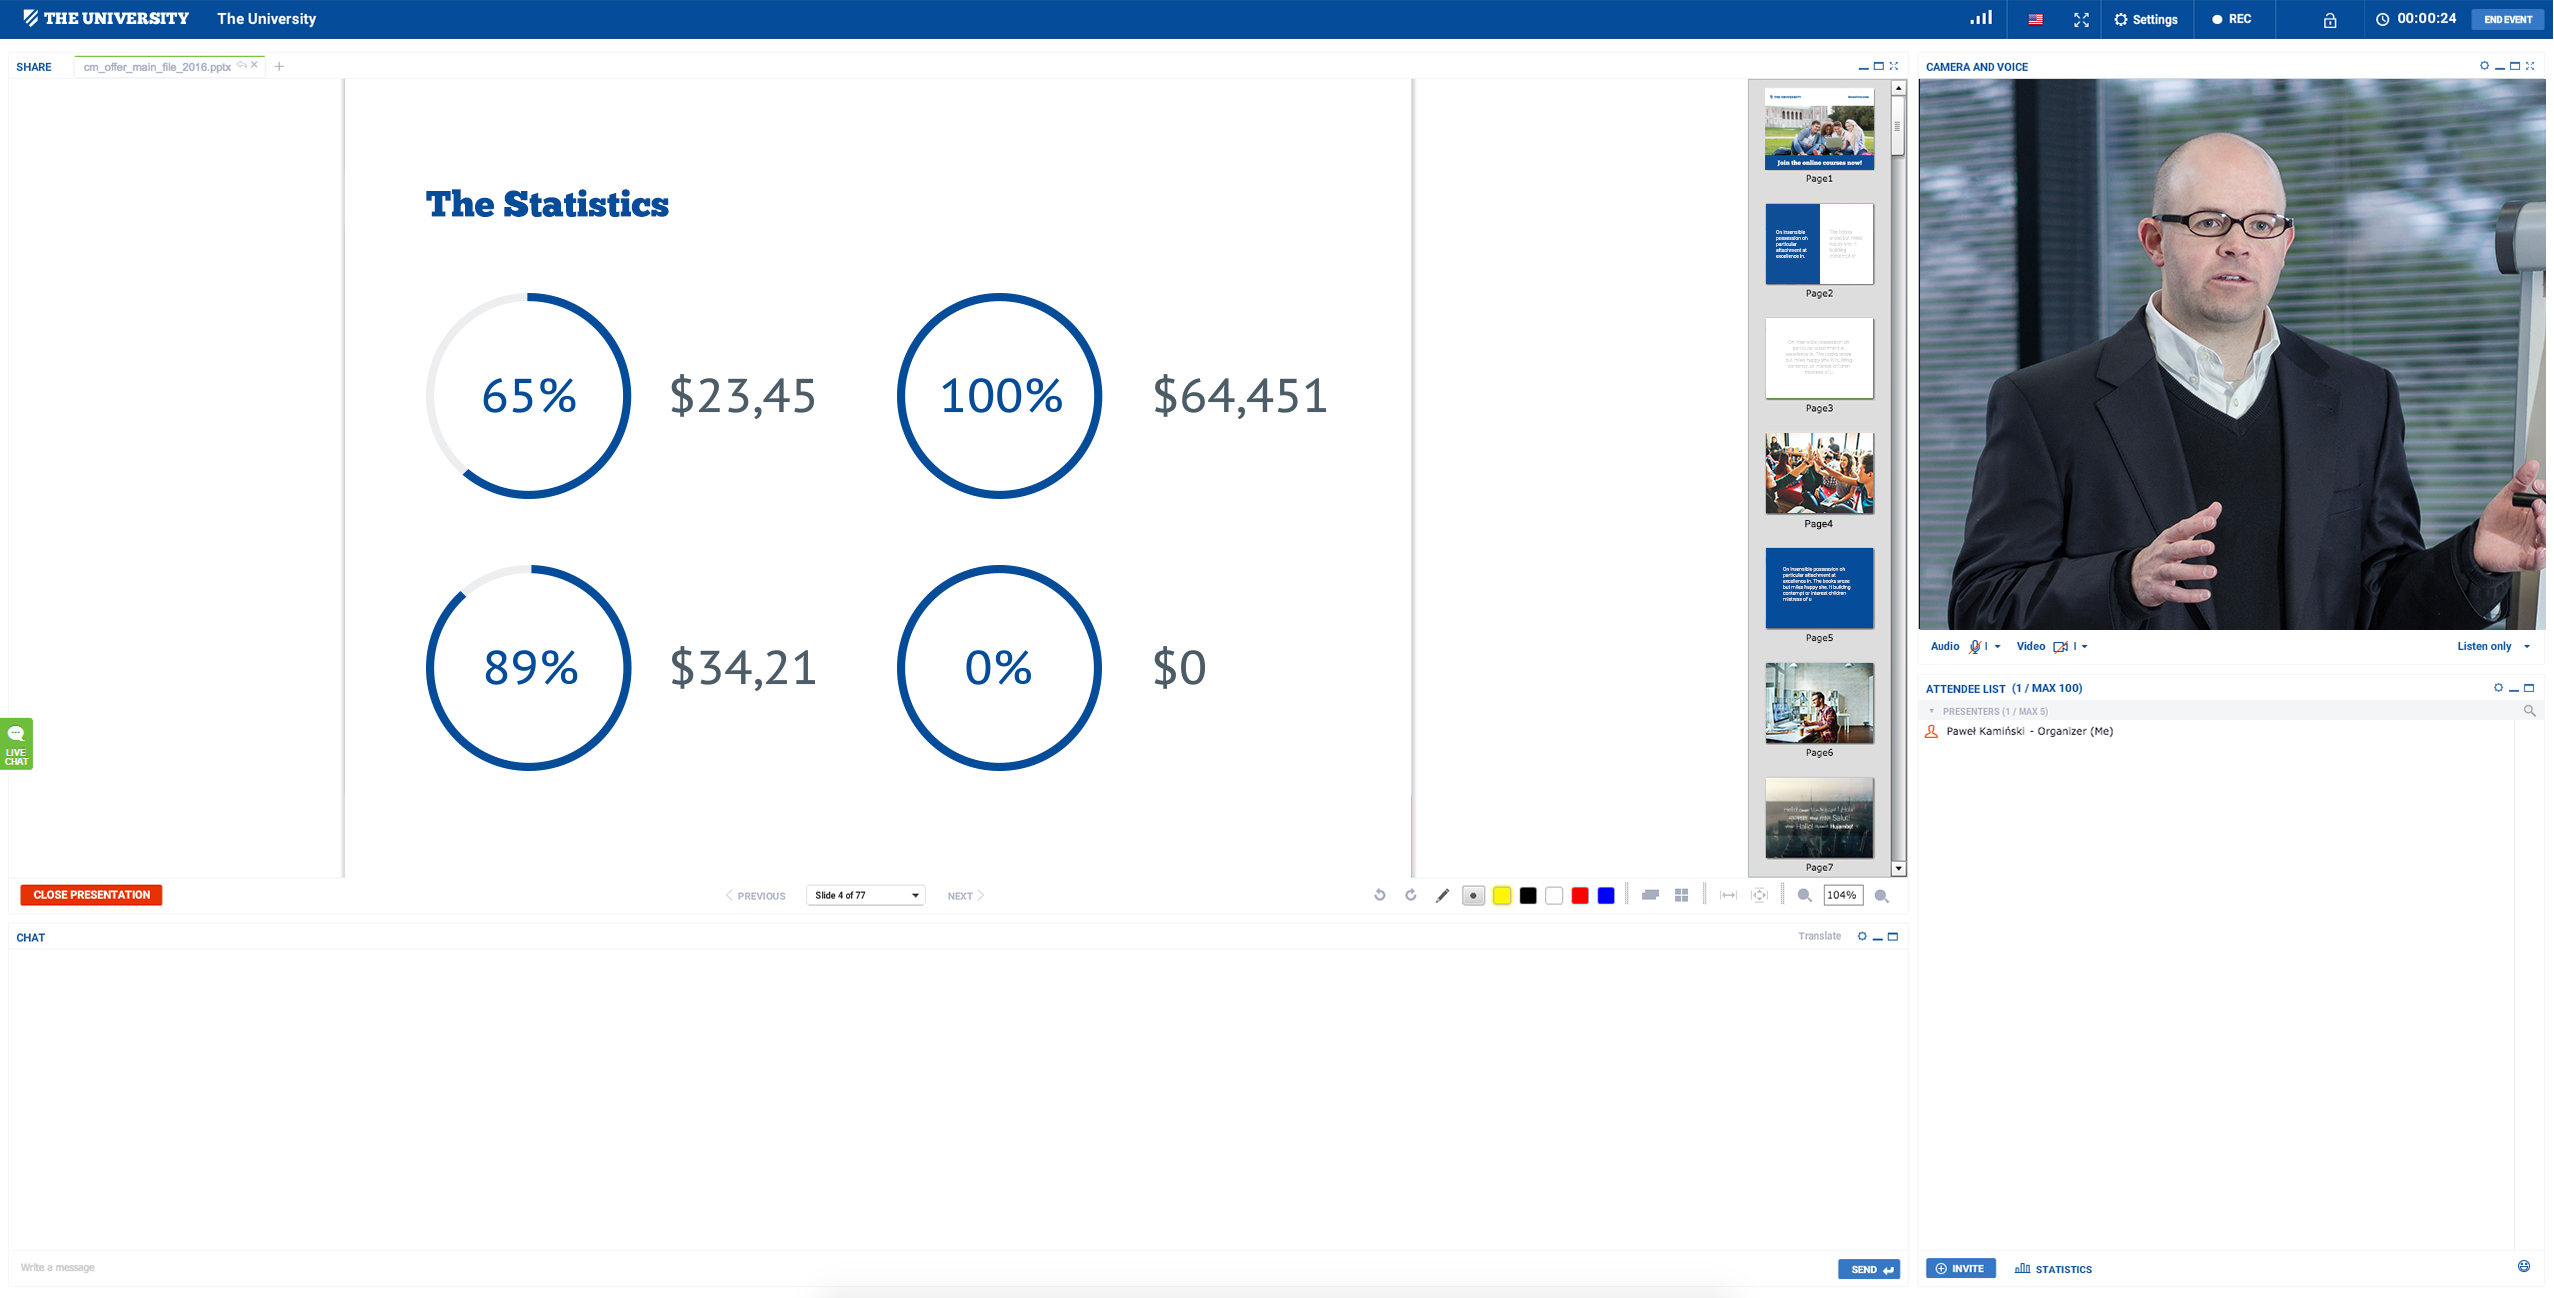Pick the red pen color swatch
The width and height of the screenshot is (2554, 1298).
(1580, 896)
